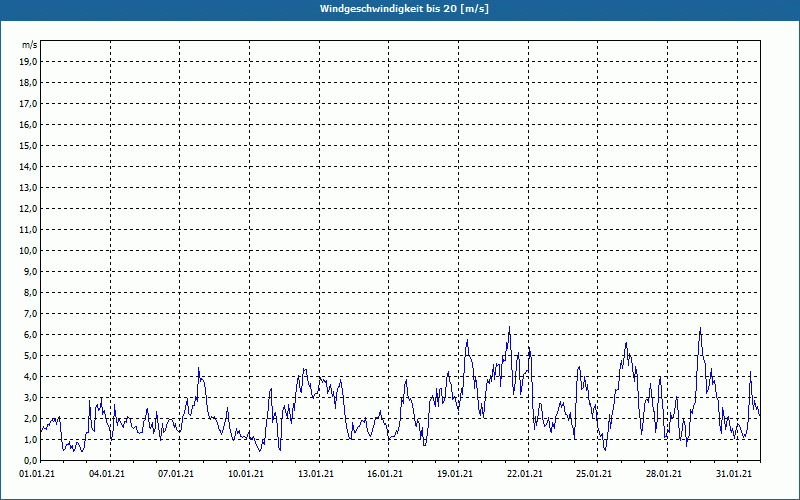
Task: Select the 3,0 y-axis value
Action: (x=30, y=397)
